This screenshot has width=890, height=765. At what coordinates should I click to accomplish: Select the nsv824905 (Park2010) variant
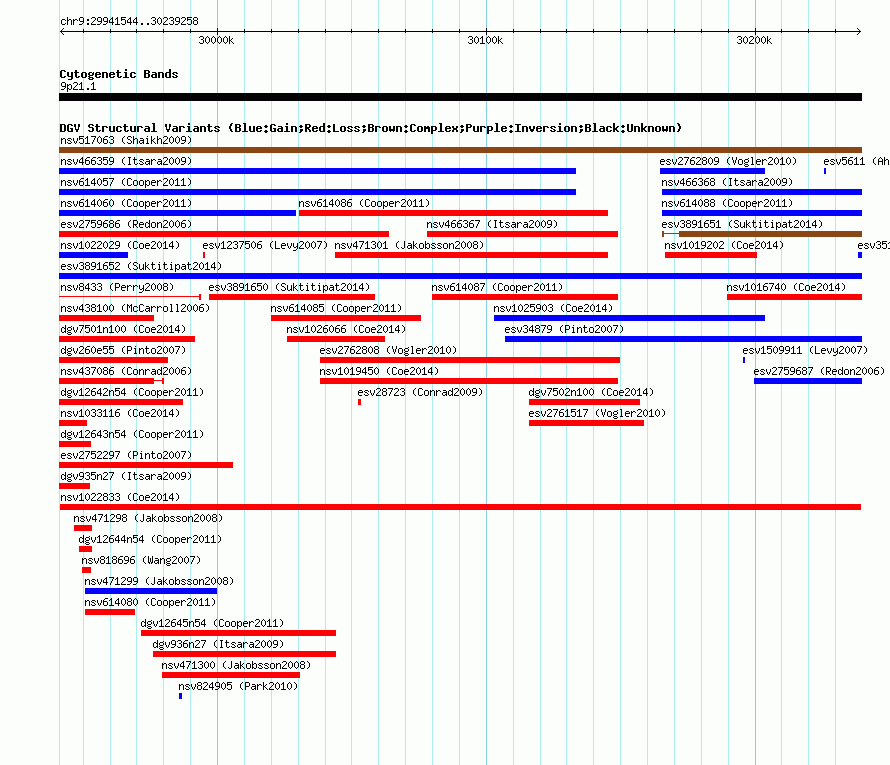pos(180,696)
